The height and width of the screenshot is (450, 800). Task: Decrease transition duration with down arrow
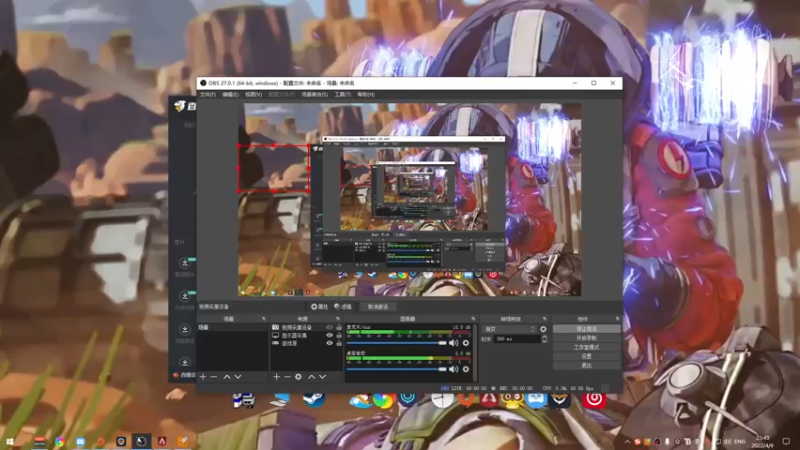[544, 341]
